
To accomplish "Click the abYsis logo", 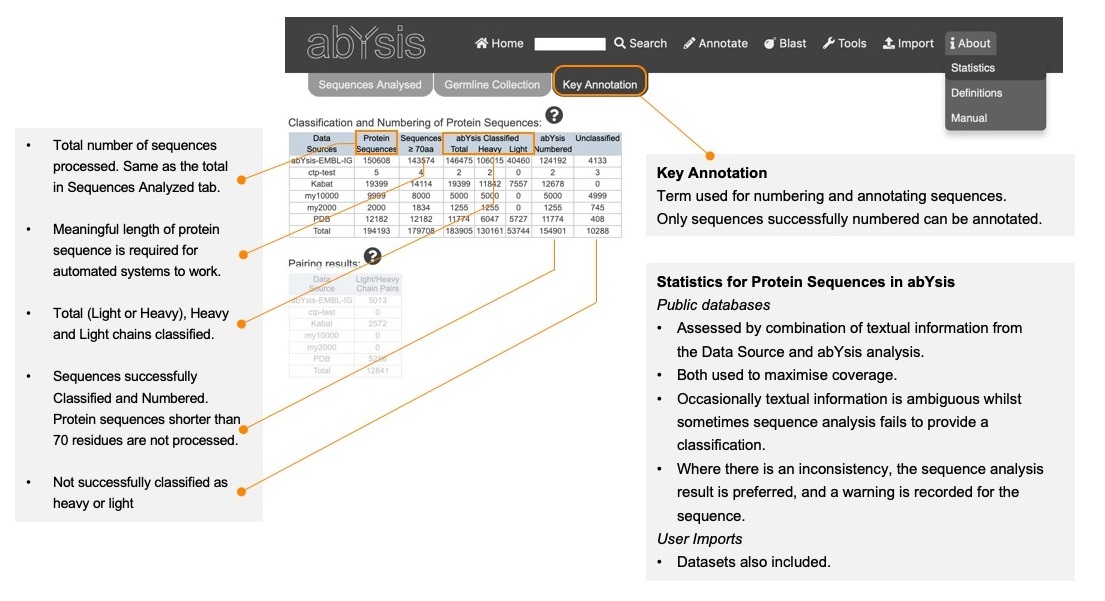I will (x=366, y=43).
